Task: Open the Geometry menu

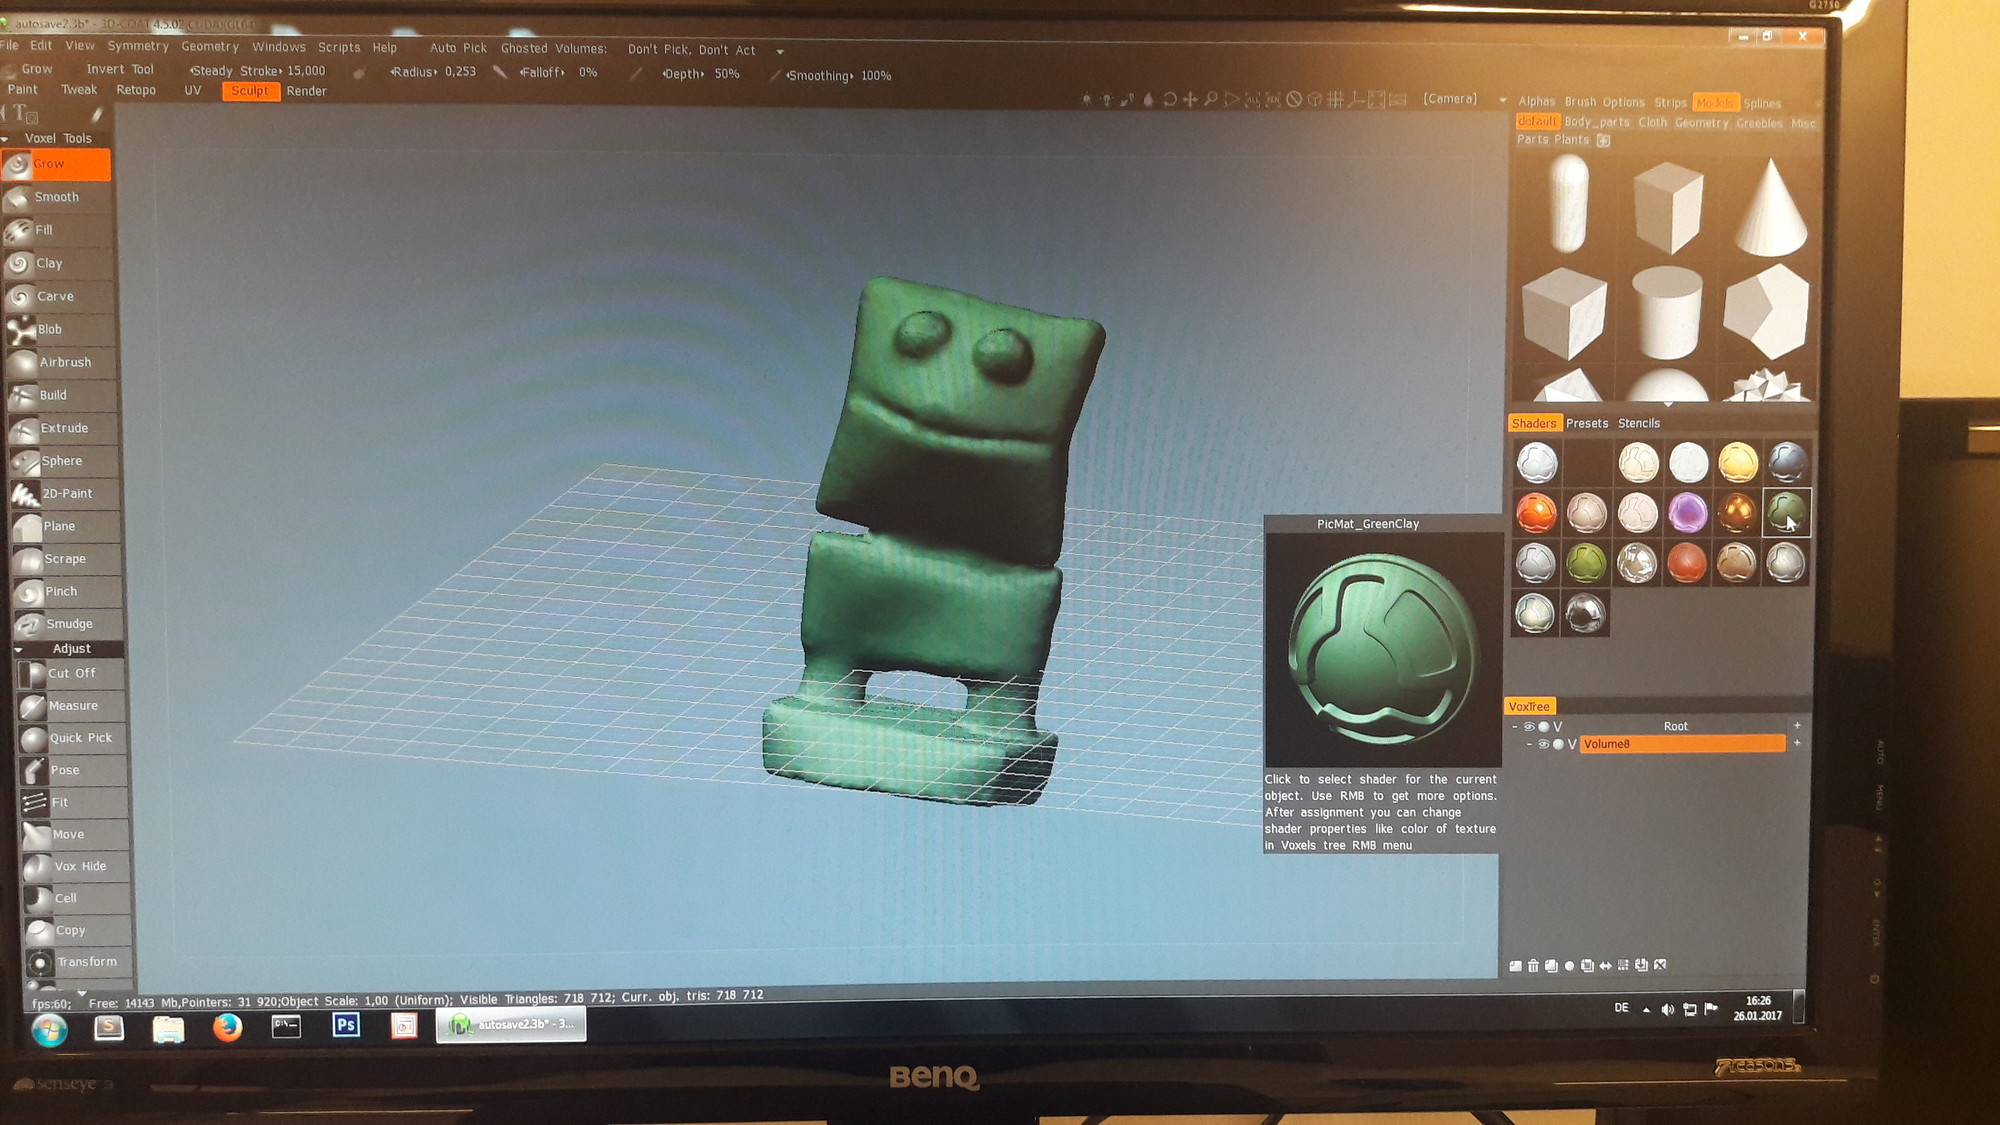Action: 210,47
